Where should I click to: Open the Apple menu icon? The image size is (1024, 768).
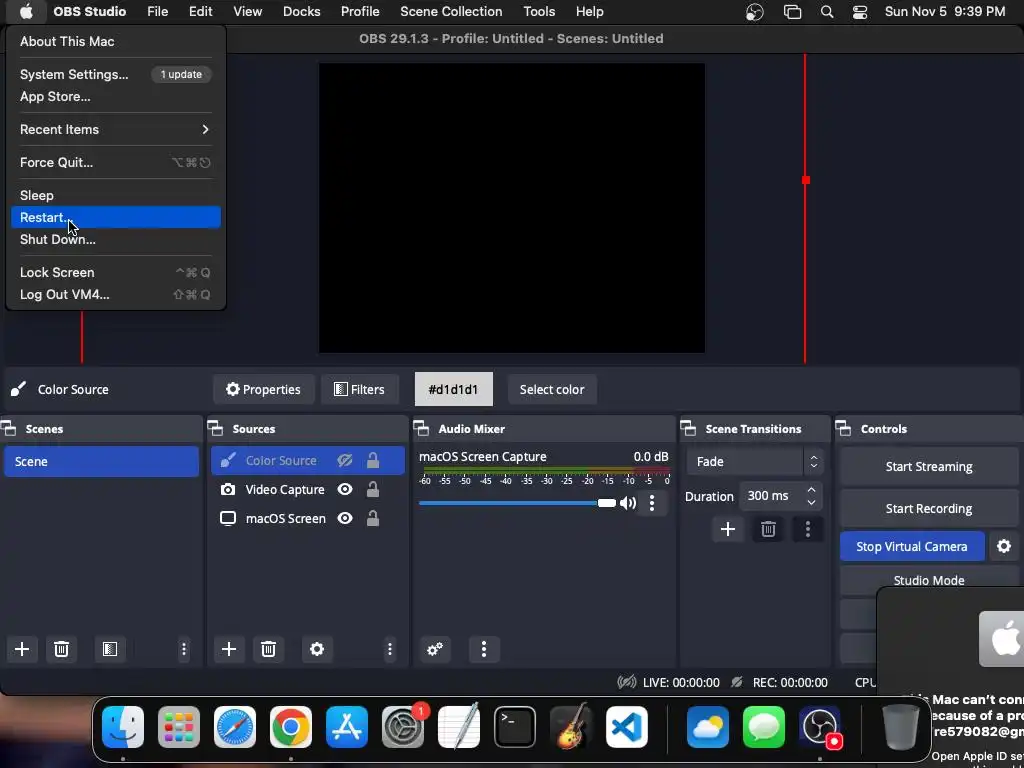tap(25, 12)
